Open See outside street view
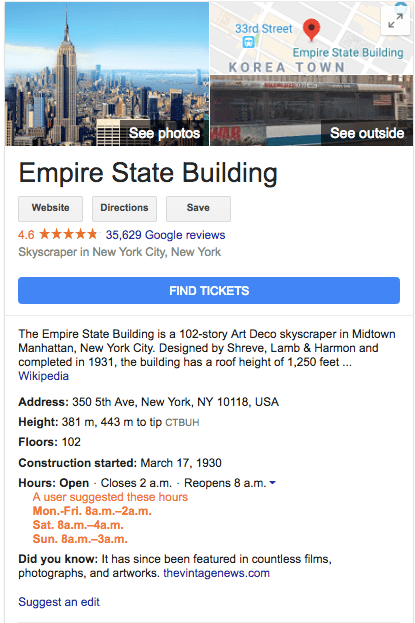 pos(312,110)
